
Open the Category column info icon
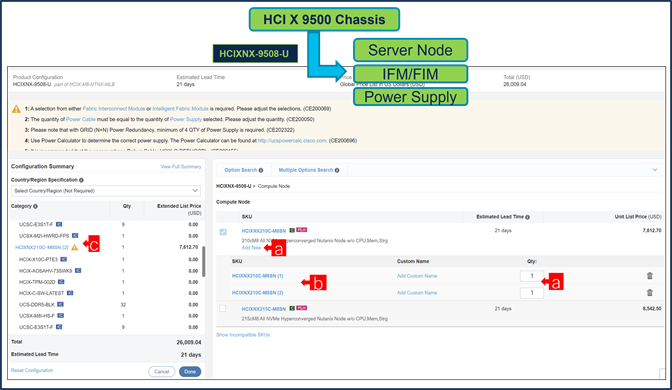pyautogui.click(x=36, y=206)
